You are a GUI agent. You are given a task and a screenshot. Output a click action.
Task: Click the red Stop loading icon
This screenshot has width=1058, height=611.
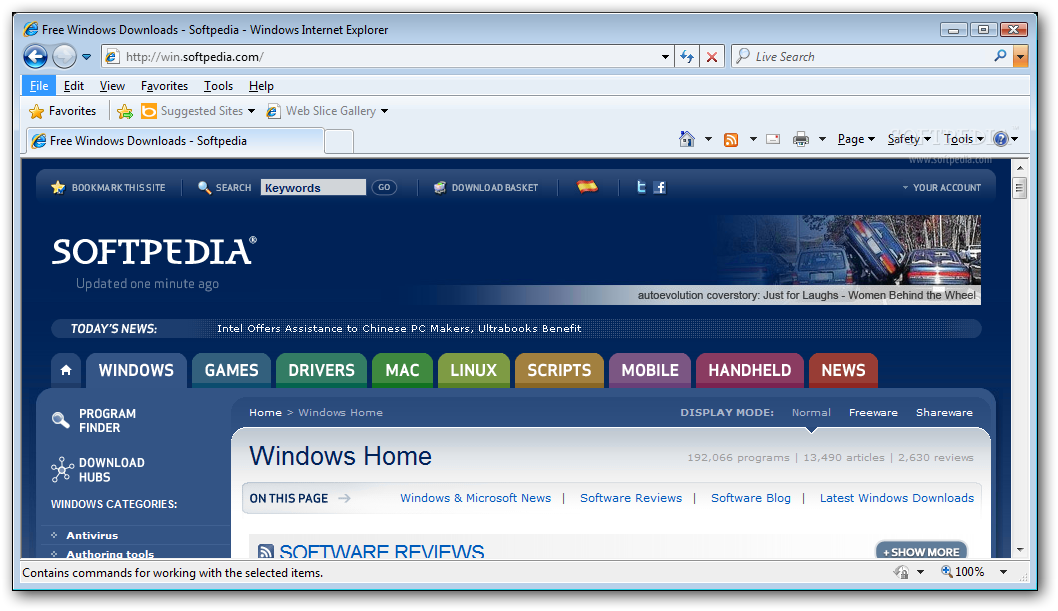pyautogui.click(x=711, y=57)
